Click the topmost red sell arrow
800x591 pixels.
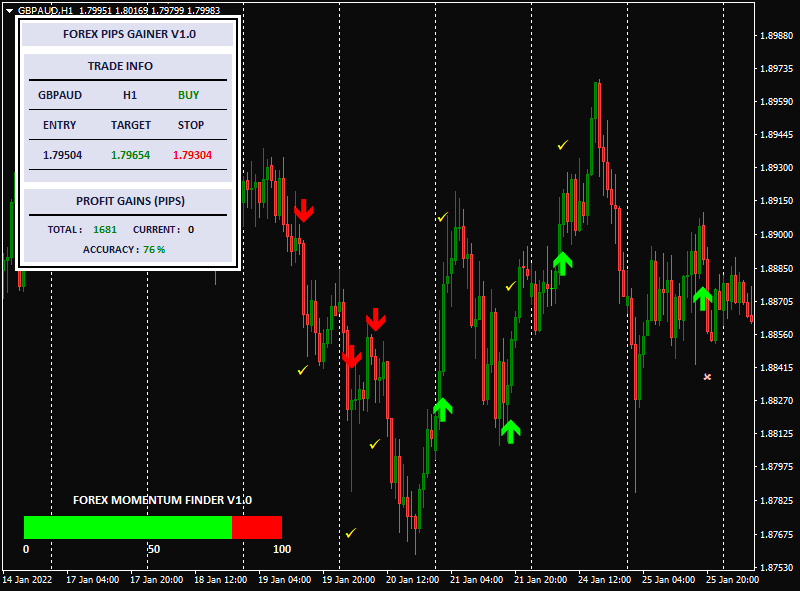304,211
